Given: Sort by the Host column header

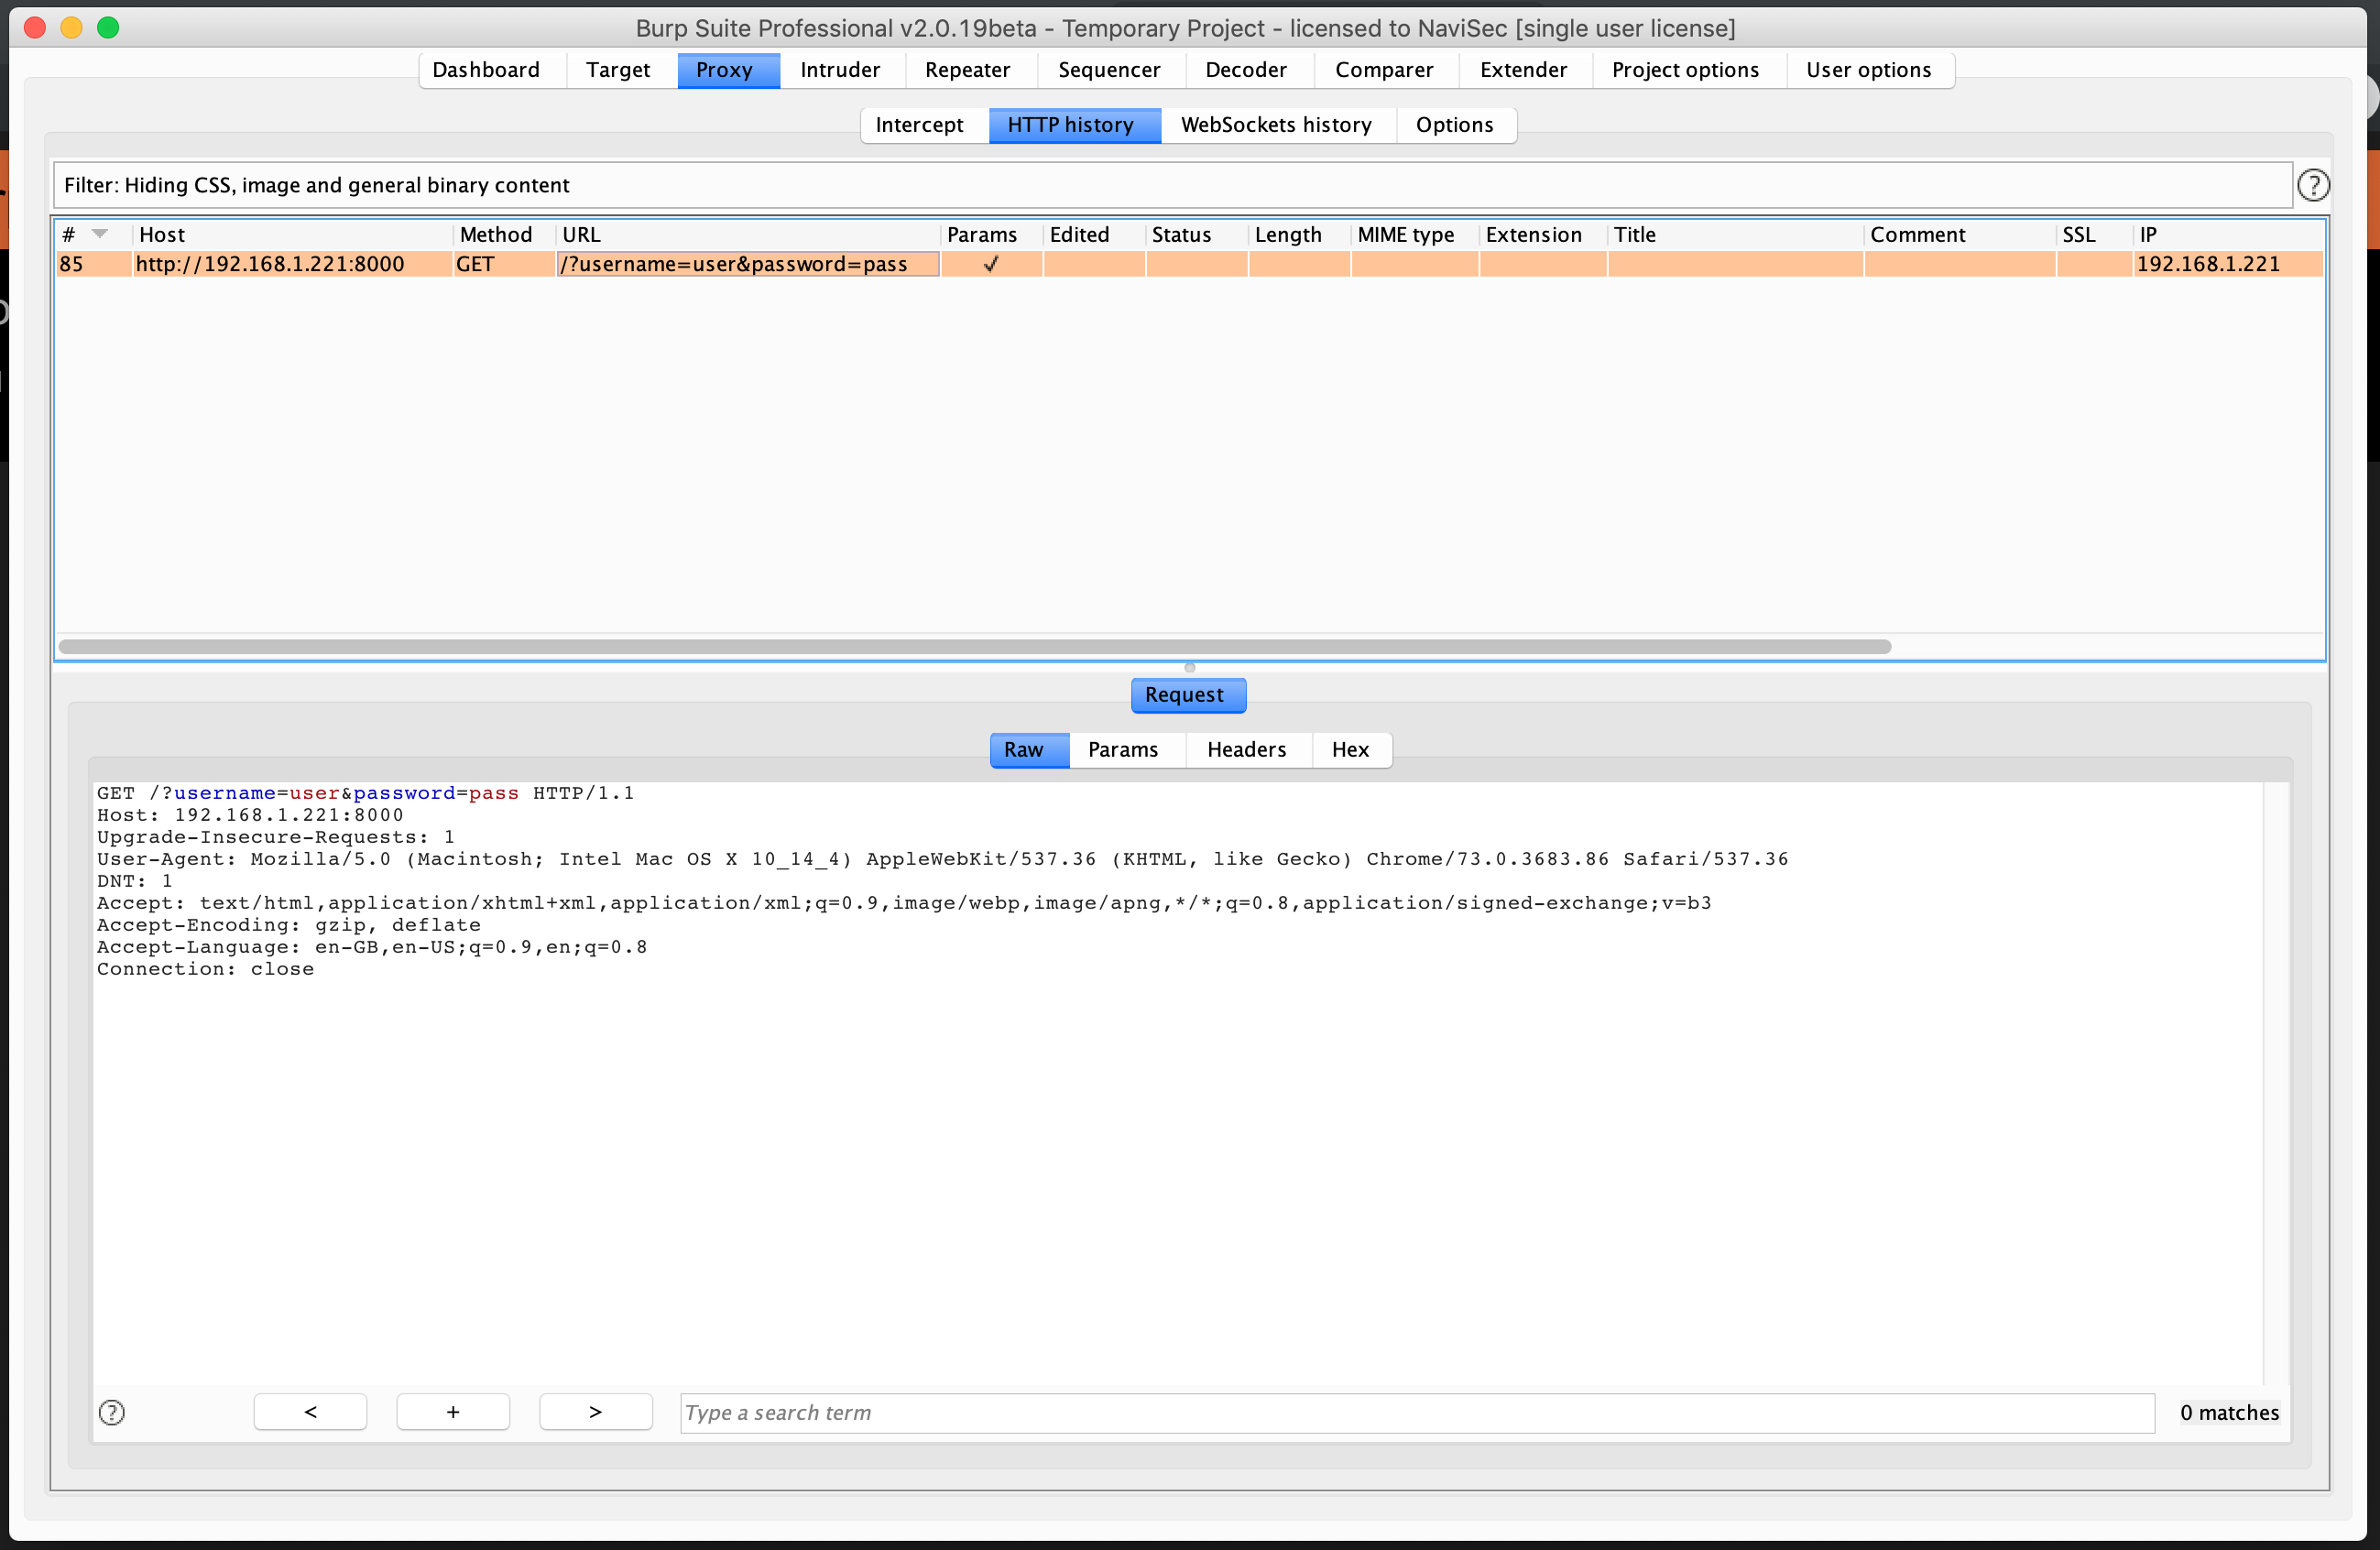Looking at the screenshot, I should click(x=292, y=235).
